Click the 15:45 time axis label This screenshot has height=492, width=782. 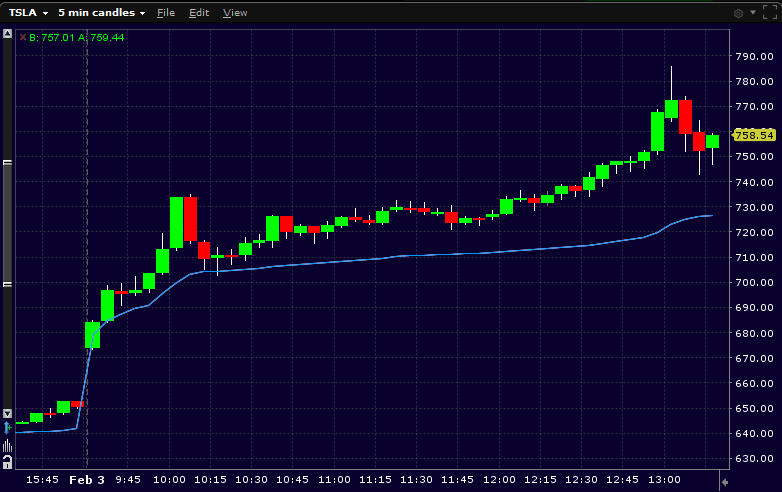point(42,480)
